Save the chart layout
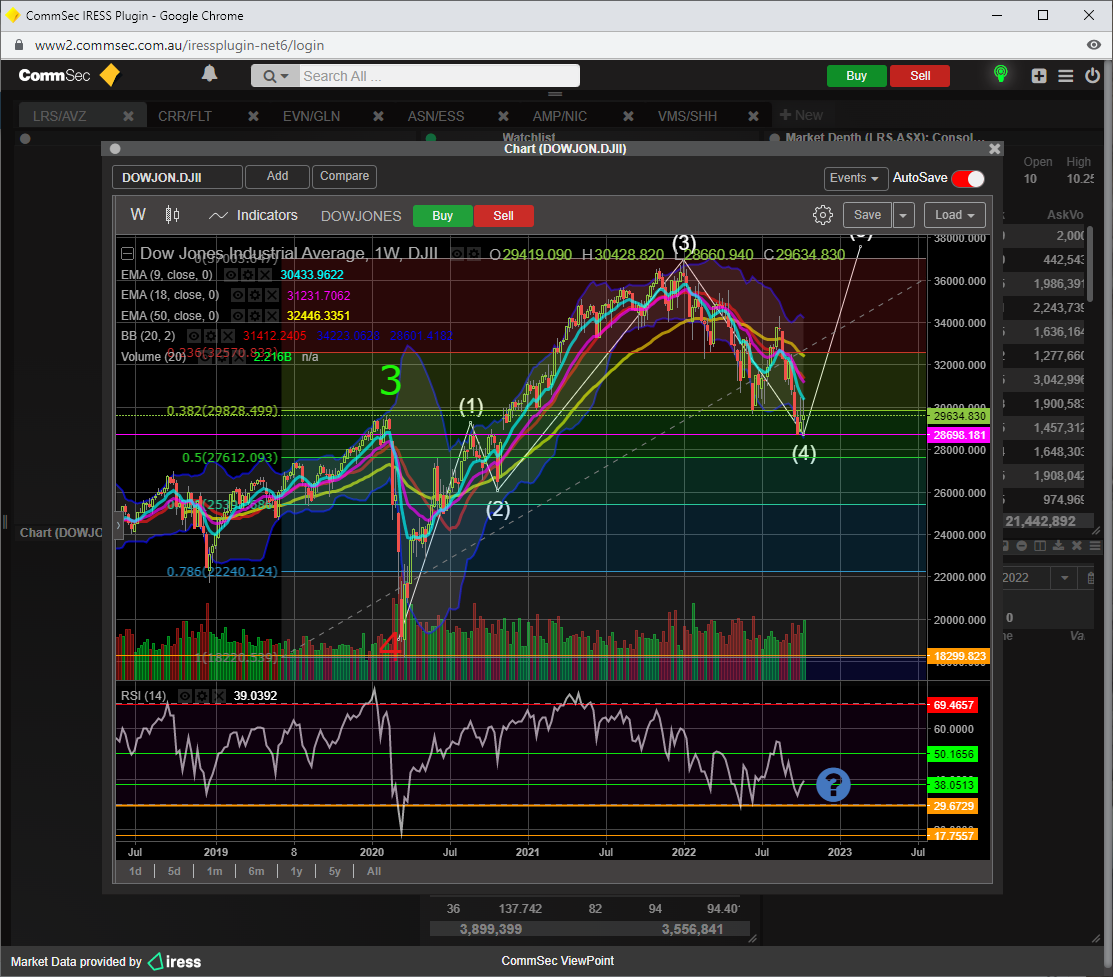Image resolution: width=1113 pixels, height=977 pixels. tap(867, 215)
